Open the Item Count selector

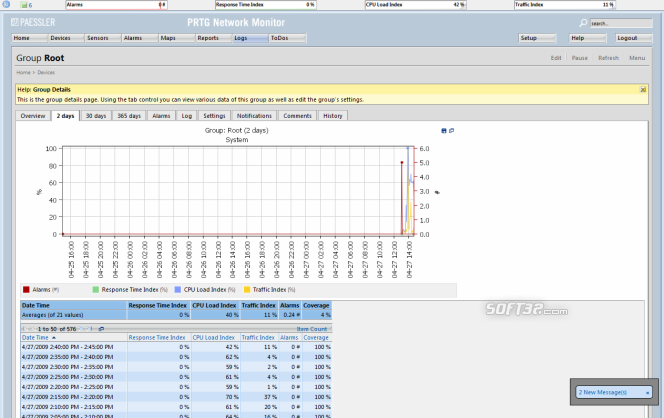click(x=312, y=329)
